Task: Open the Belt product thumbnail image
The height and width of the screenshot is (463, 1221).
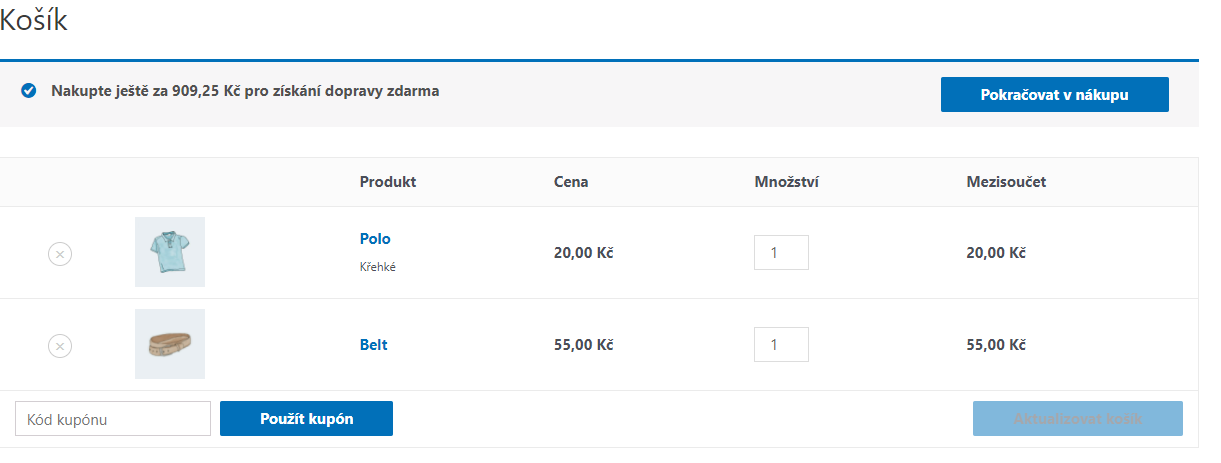Action: pos(170,344)
